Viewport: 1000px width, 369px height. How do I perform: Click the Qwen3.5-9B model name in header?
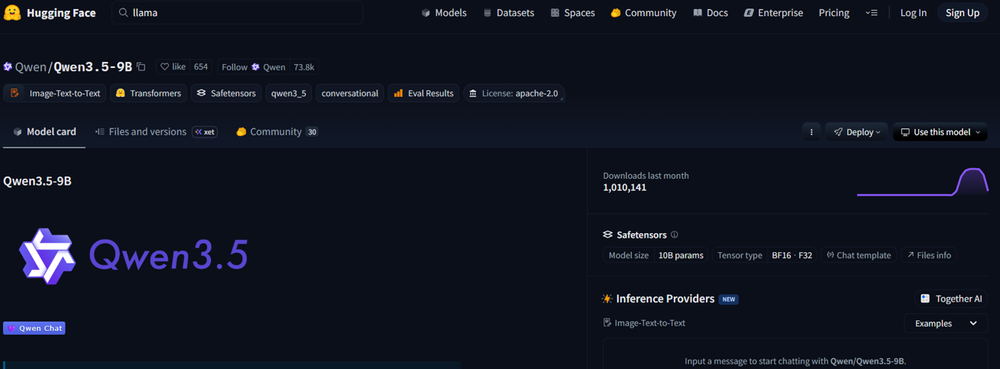92,67
